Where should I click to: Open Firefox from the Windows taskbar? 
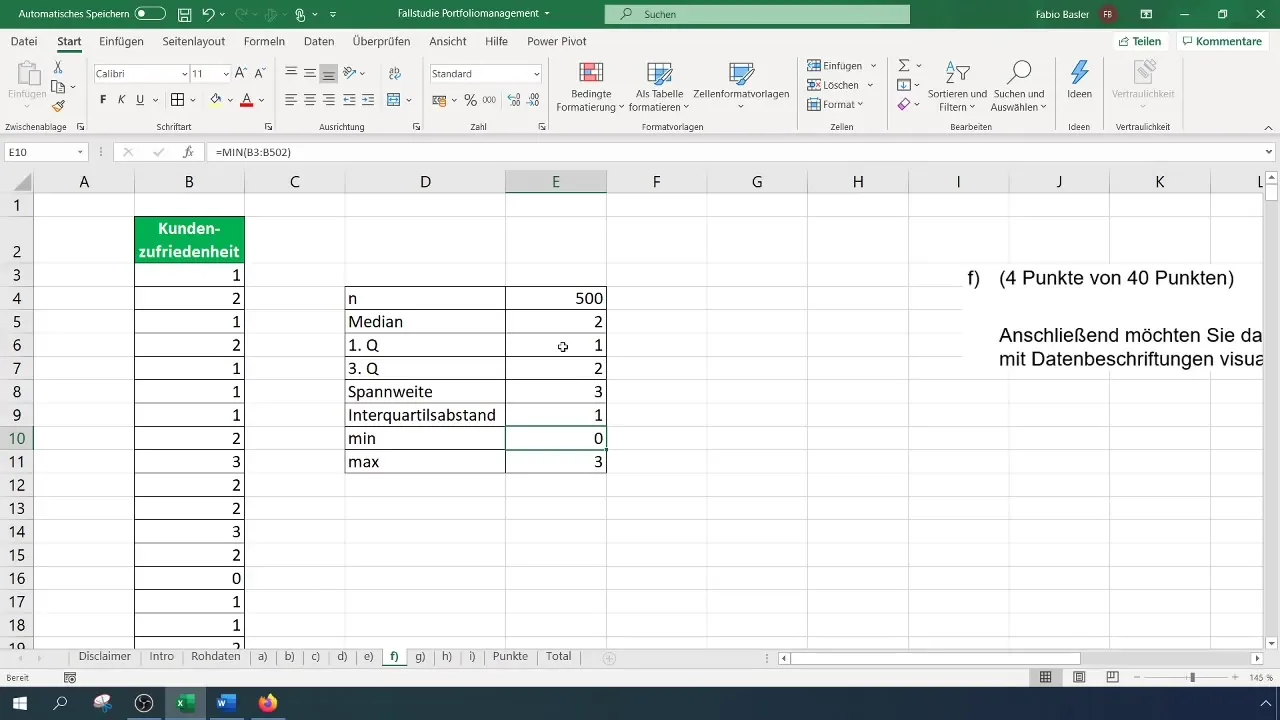click(267, 703)
